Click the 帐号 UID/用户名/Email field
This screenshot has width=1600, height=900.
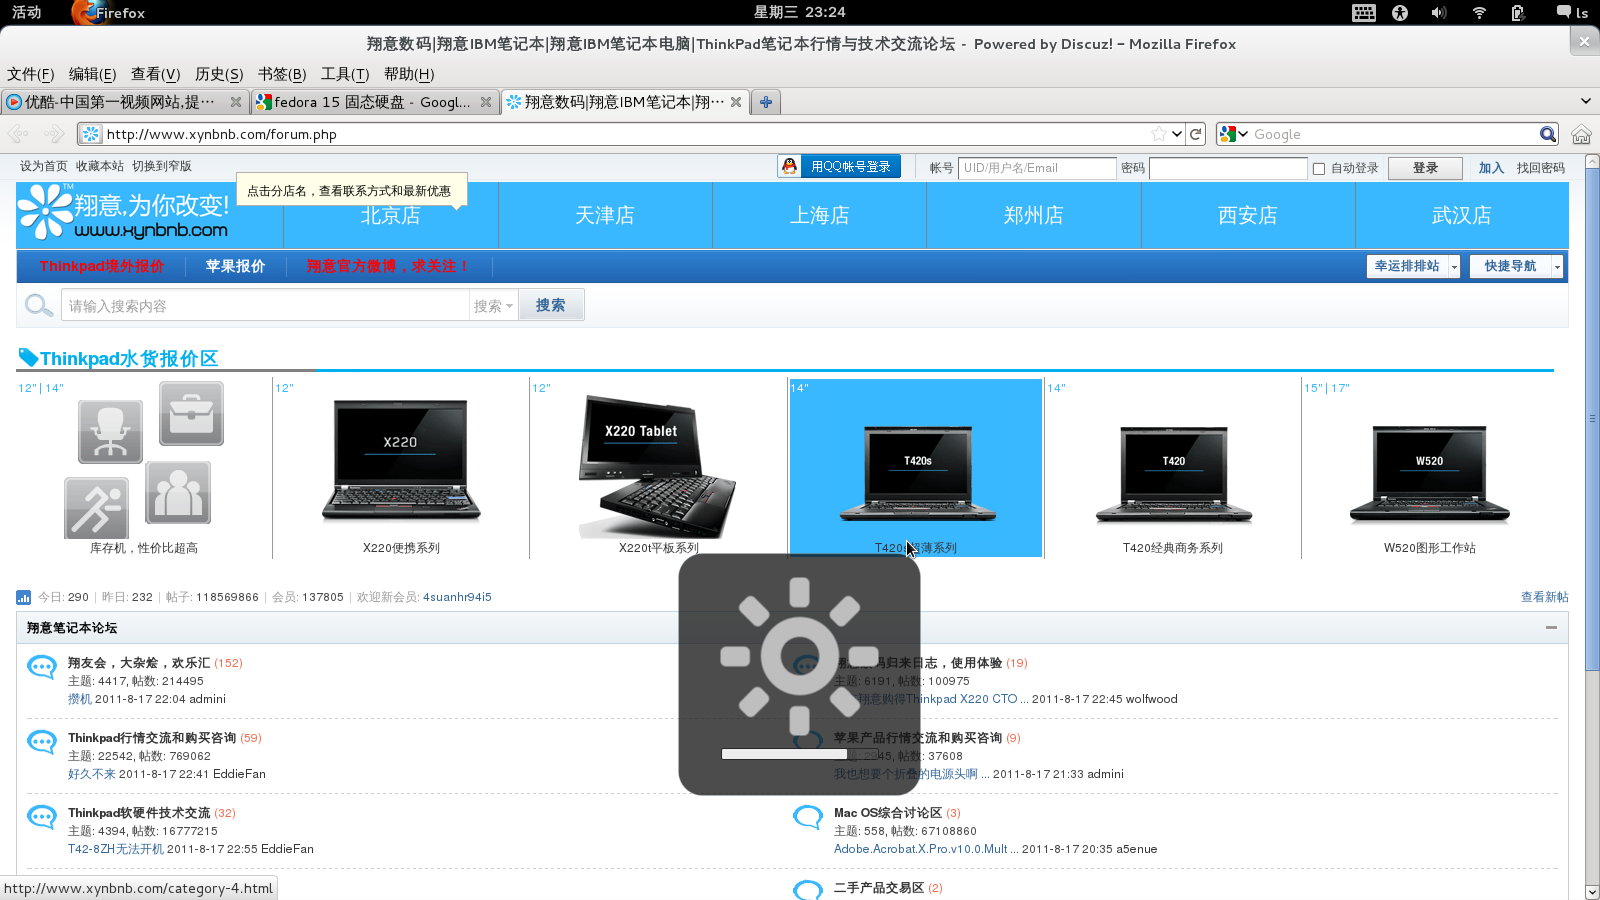[x=1037, y=168]
